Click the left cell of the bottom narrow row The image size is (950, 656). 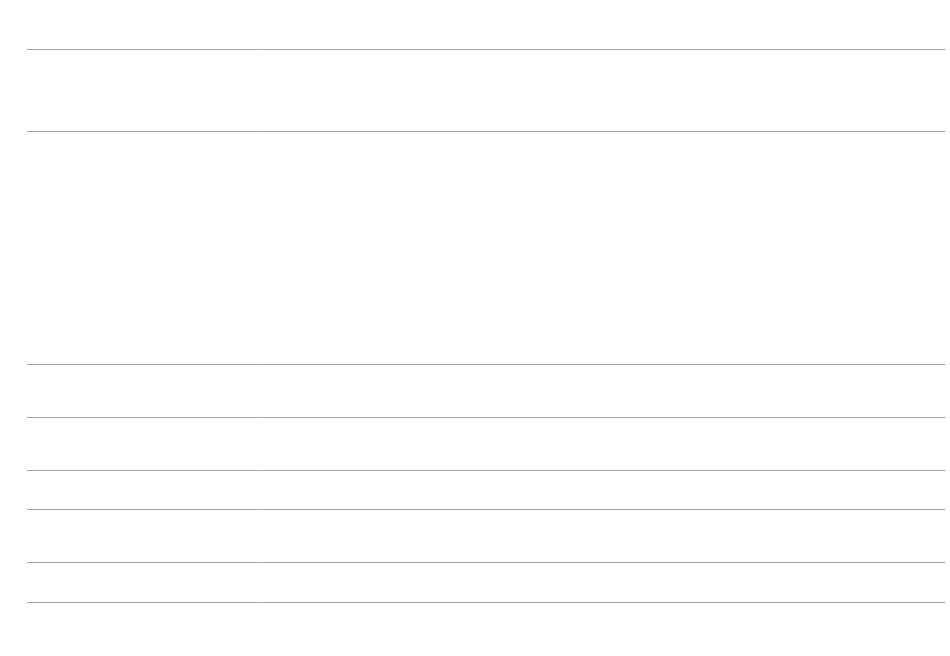(144, 583)
